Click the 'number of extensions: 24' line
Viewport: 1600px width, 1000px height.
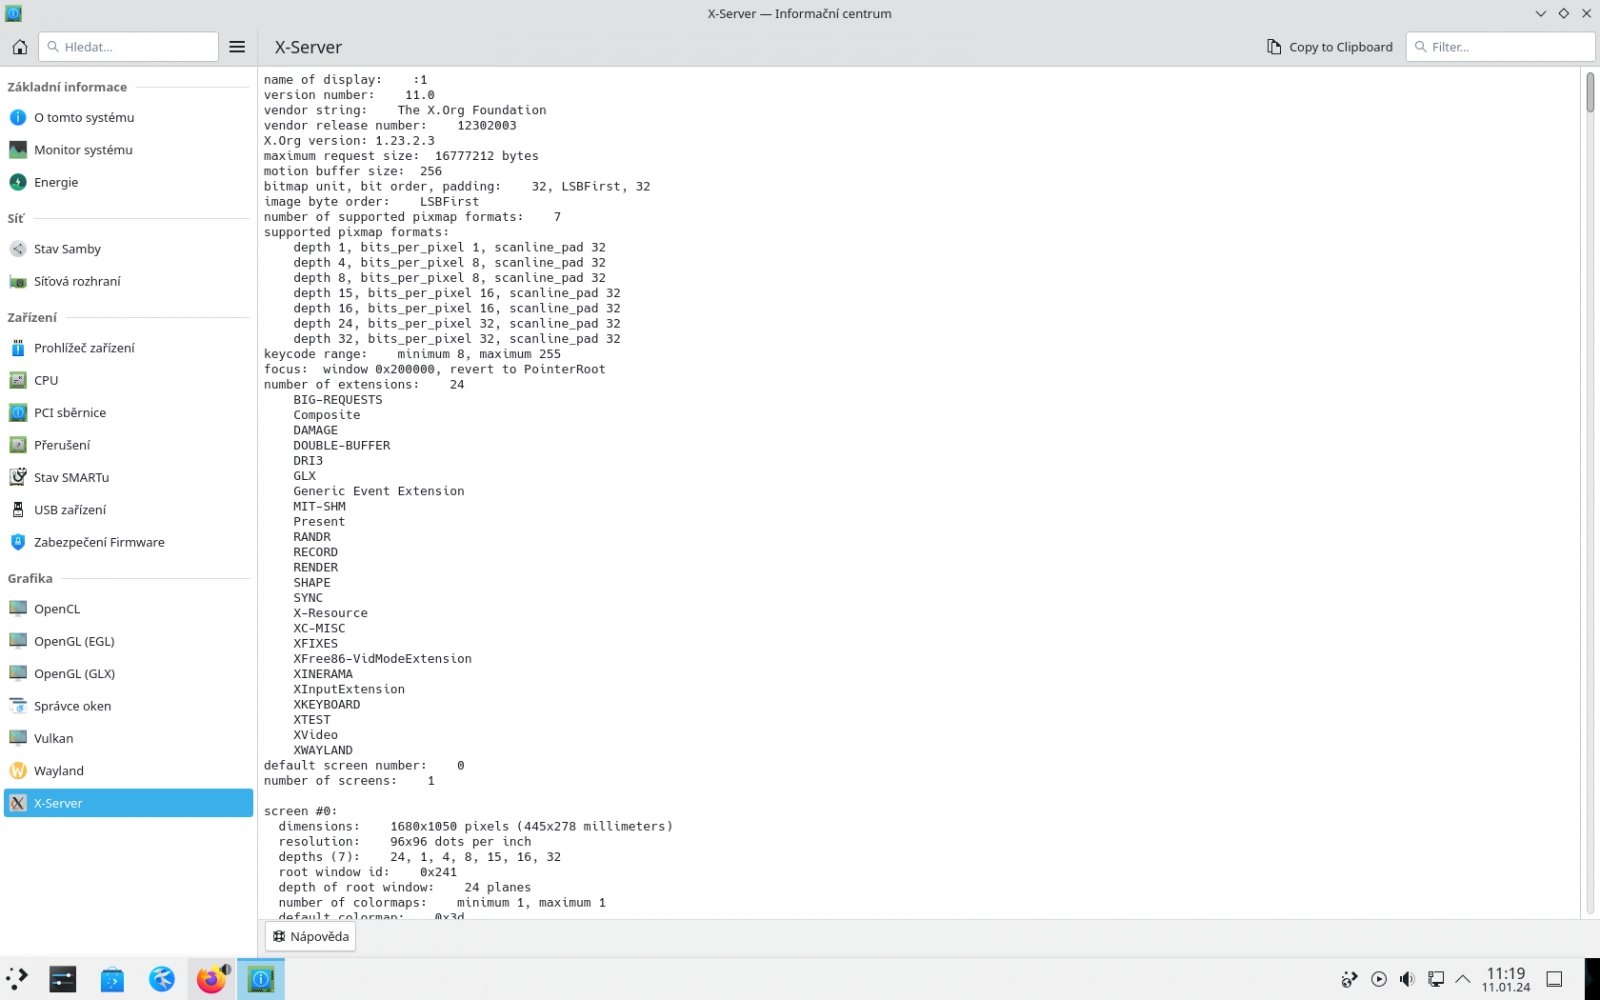[x=364, y=385]
